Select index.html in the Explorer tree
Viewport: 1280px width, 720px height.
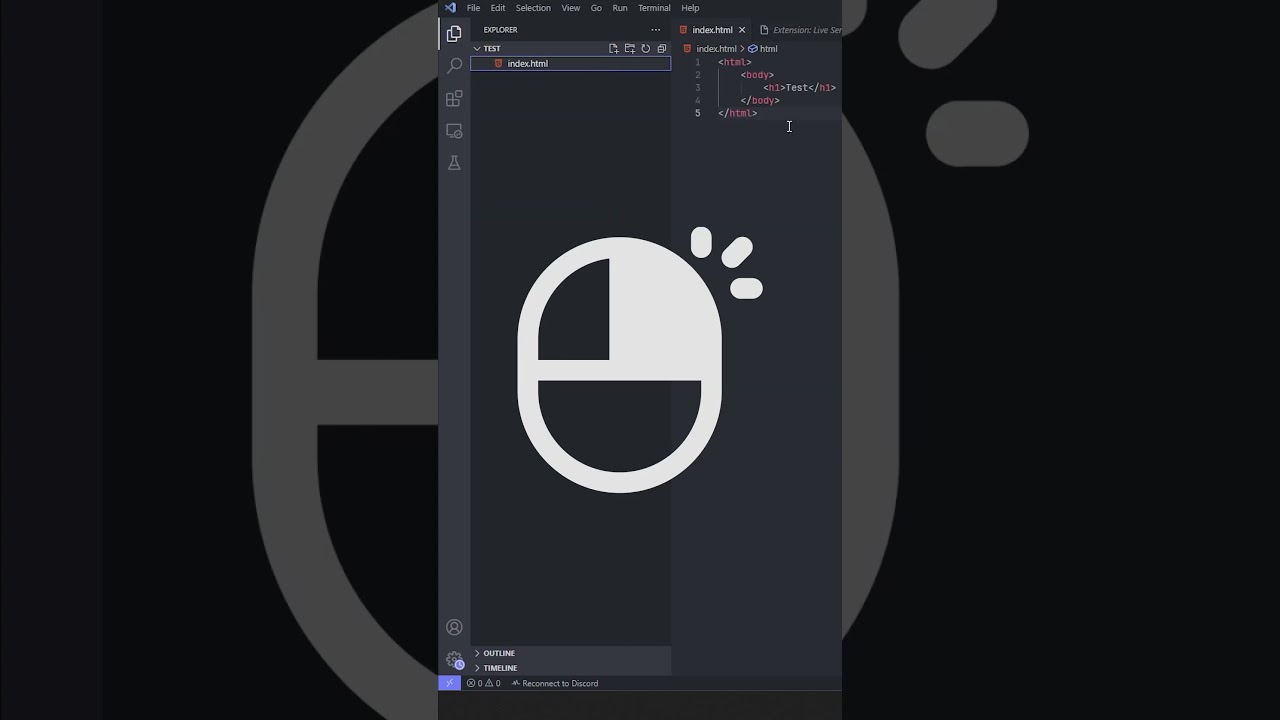tap(571, 63)
